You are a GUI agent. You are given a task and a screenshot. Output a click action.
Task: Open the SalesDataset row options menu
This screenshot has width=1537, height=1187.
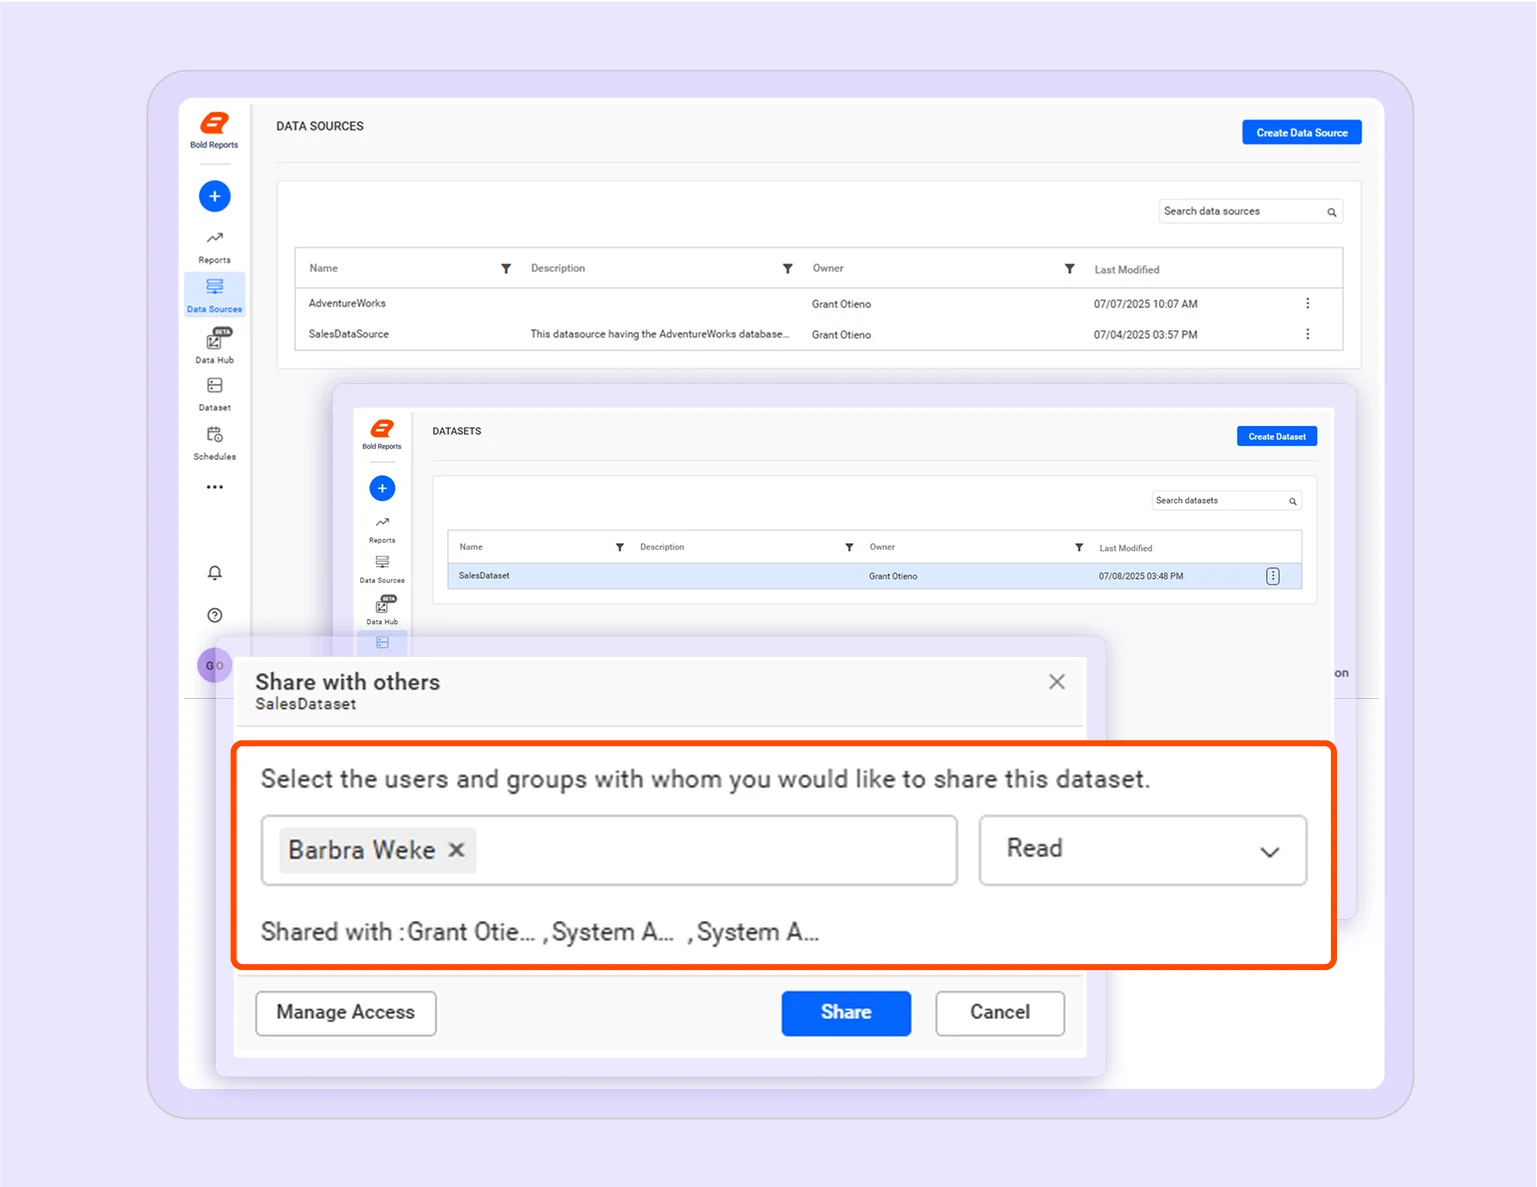click(x=1272, y=575)
